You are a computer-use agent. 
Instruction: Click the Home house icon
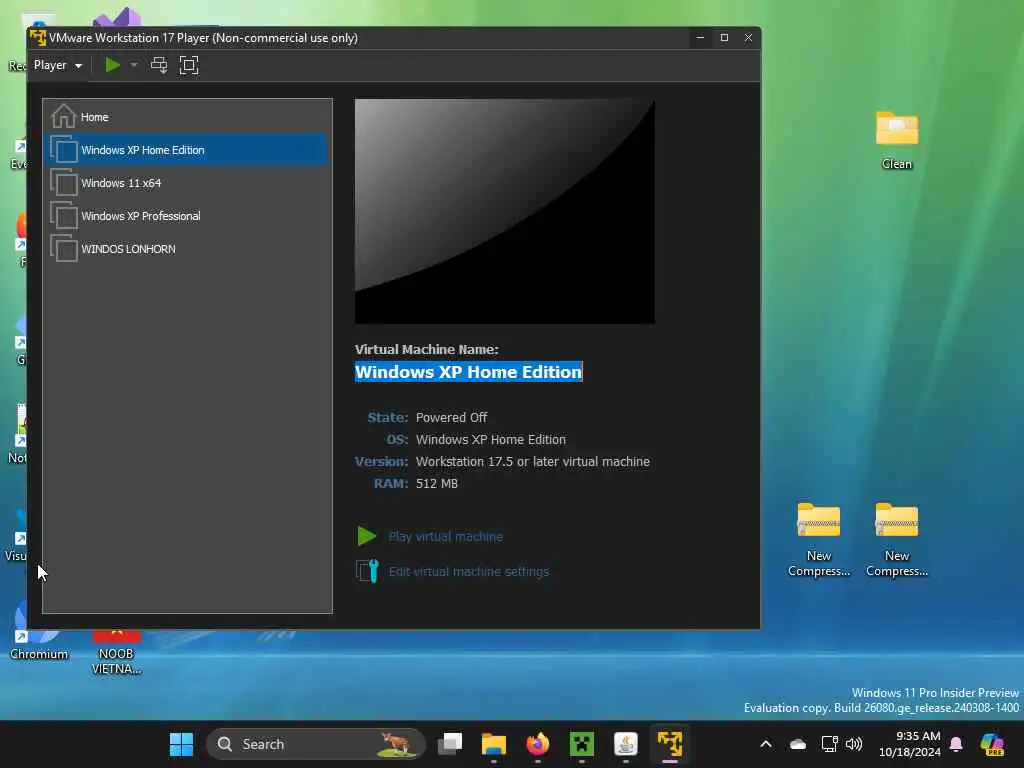coord(63,116)
